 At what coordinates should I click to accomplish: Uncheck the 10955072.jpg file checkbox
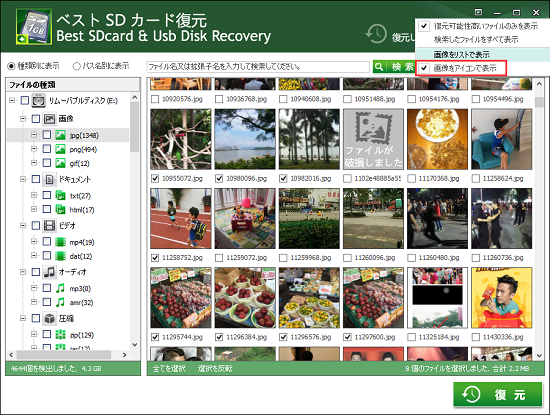point(155,179)
